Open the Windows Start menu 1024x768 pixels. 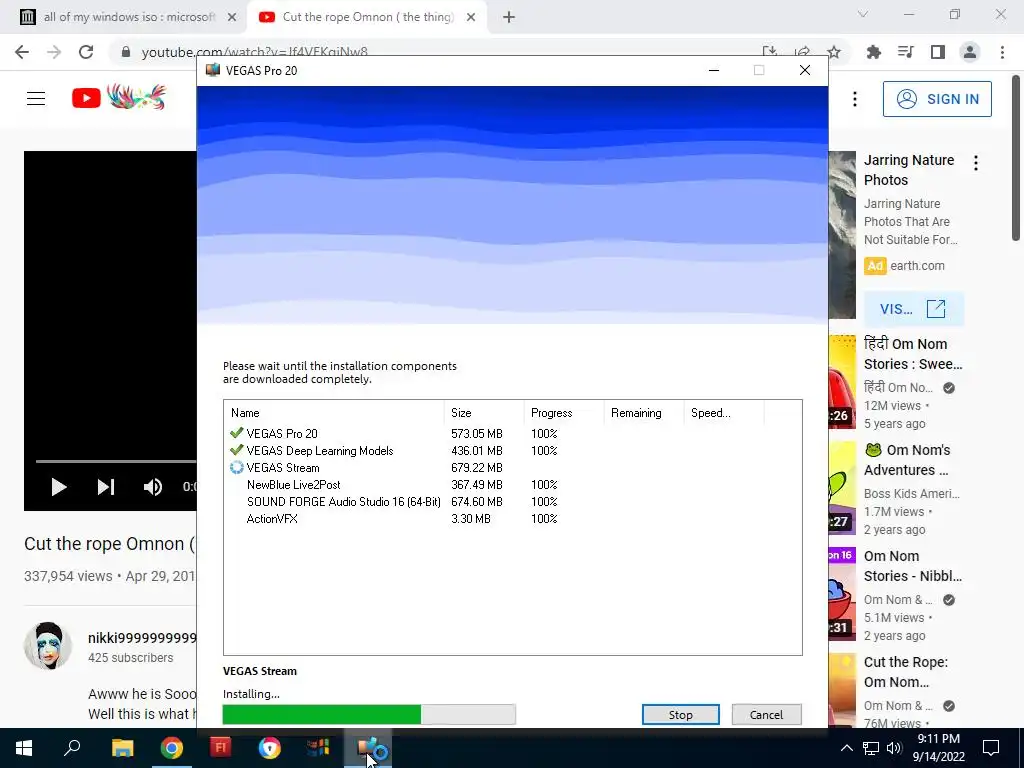[x=24, y=748]
